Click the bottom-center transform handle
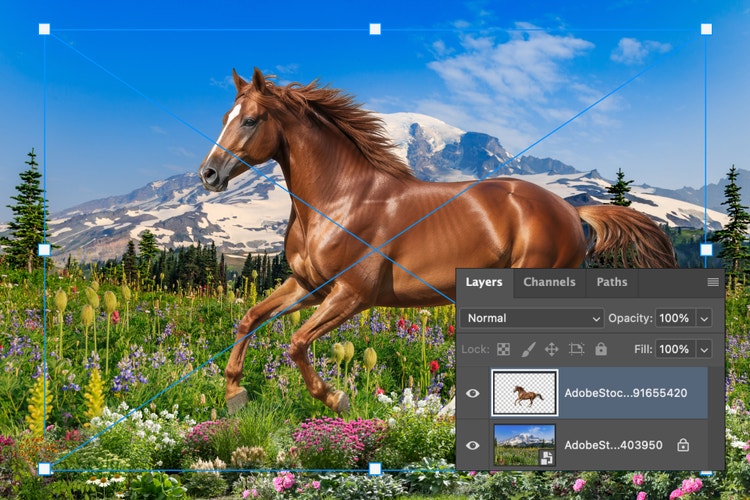 coord(375,468)
